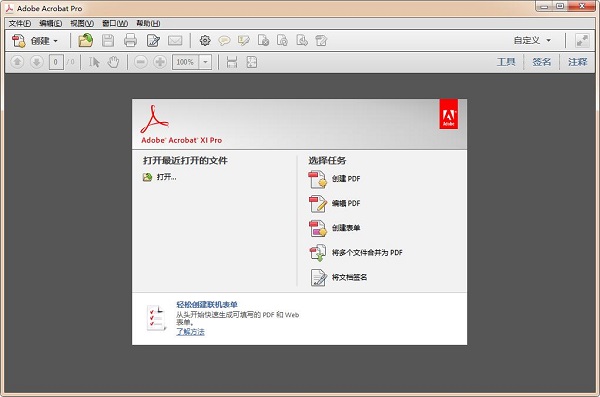The image size is (600, 397).
Task: Expand the zoom level dropdown arrow
Action: (x=205, y=62)
